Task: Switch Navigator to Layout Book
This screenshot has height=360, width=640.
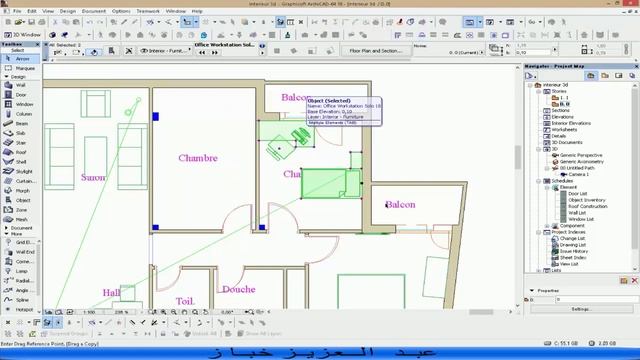Action: pyautogui.click(x=619, y=76)
